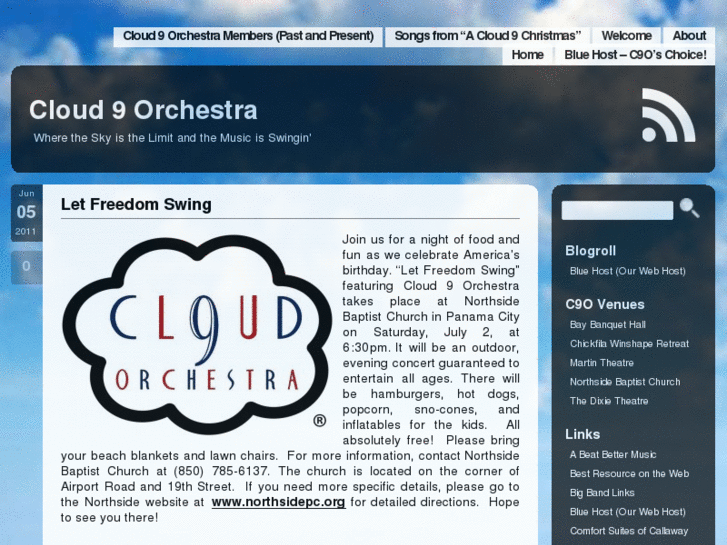Open Blue Host (Our Web Host) under Blogroll
The height and width of the screenshot is (545, 727).
[627, 271]
